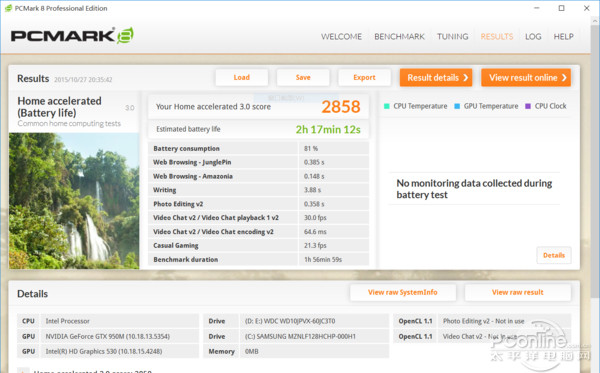600x373 pixels.
Task: Select Web Browsing - Amazonia row
Action: point(258,176)
